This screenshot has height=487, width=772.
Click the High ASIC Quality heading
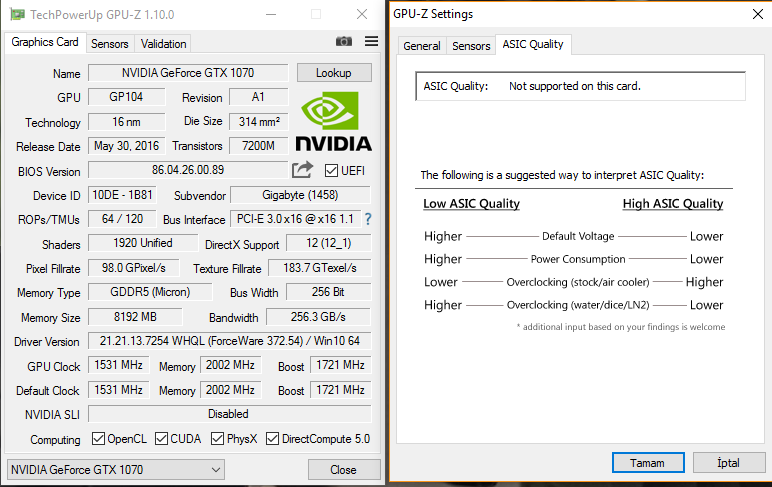point(673,204)
